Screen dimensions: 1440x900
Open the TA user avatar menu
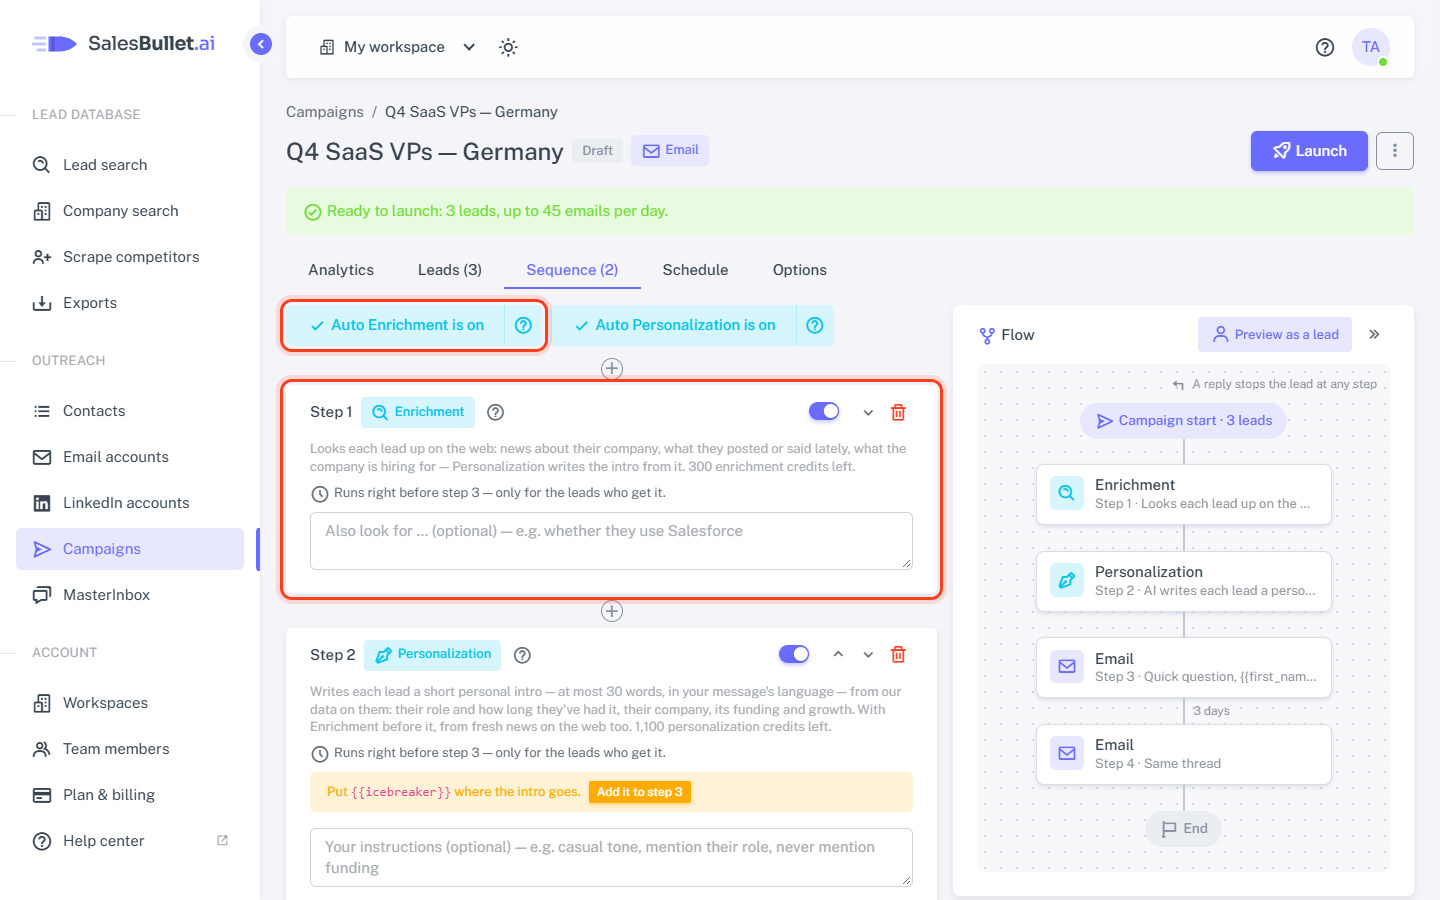[x=1371, y=47]
